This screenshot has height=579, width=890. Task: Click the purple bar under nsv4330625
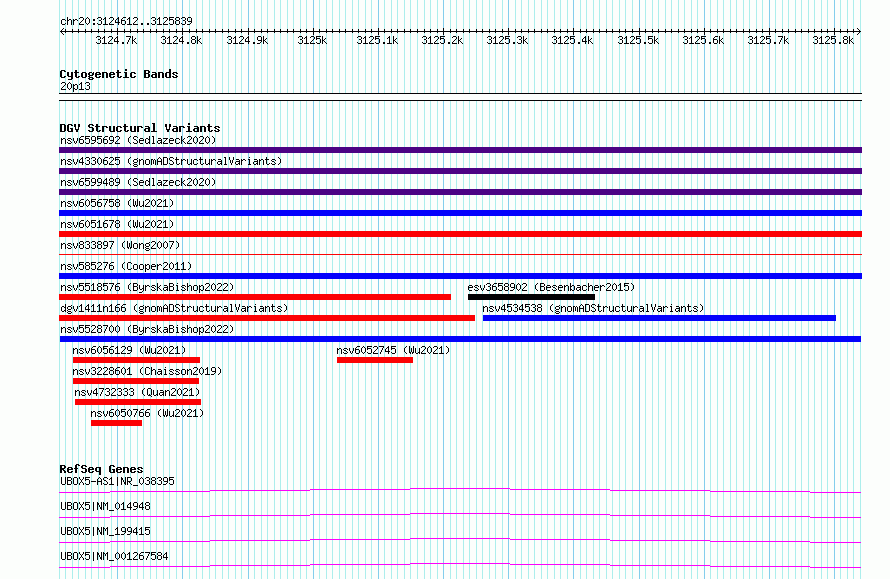click(x=460, y=171)
